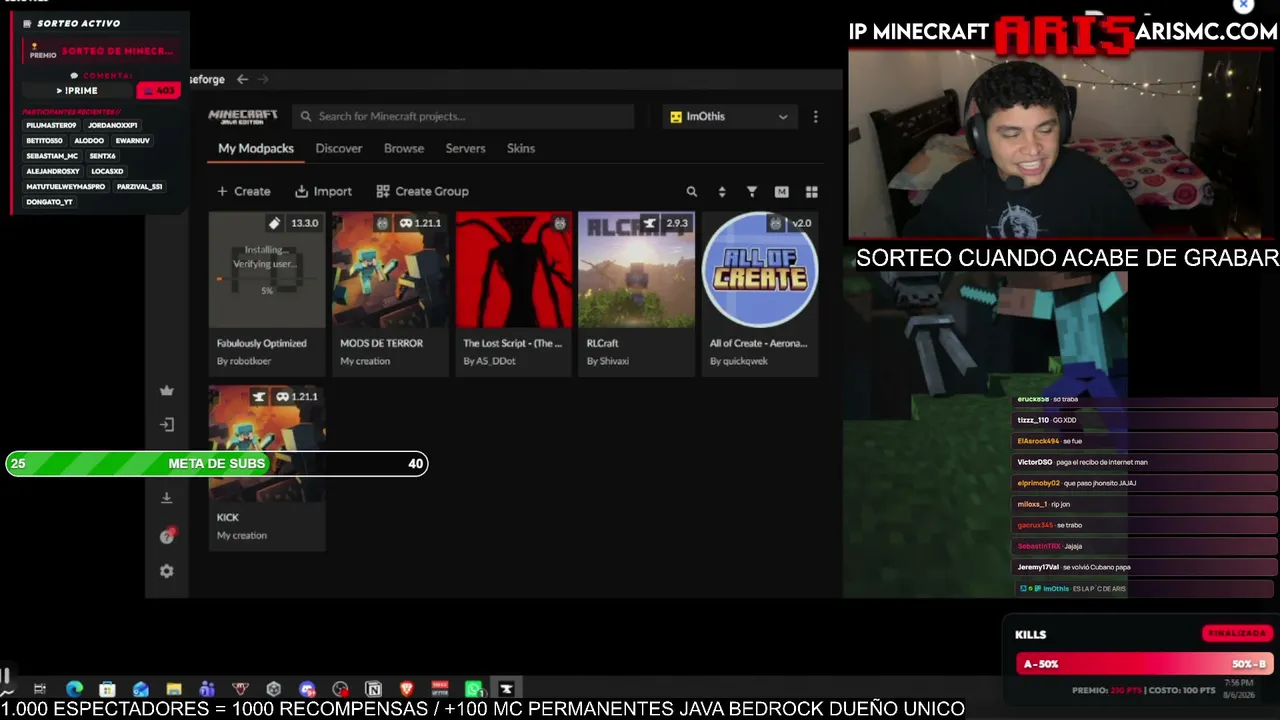This screenshot has height=720, width=1280.
Task: Expand the ImOthis account dropdown
Action: (729, 116)
